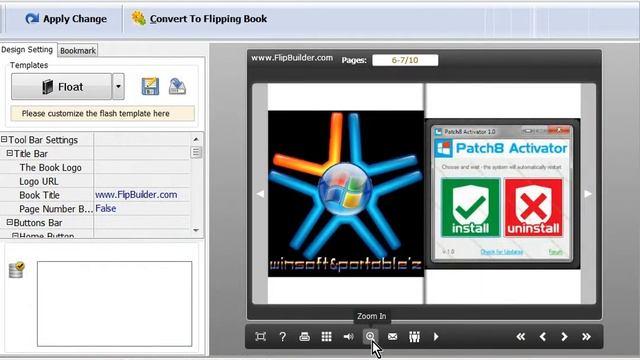Flip to next page with right side arrow

588,194
